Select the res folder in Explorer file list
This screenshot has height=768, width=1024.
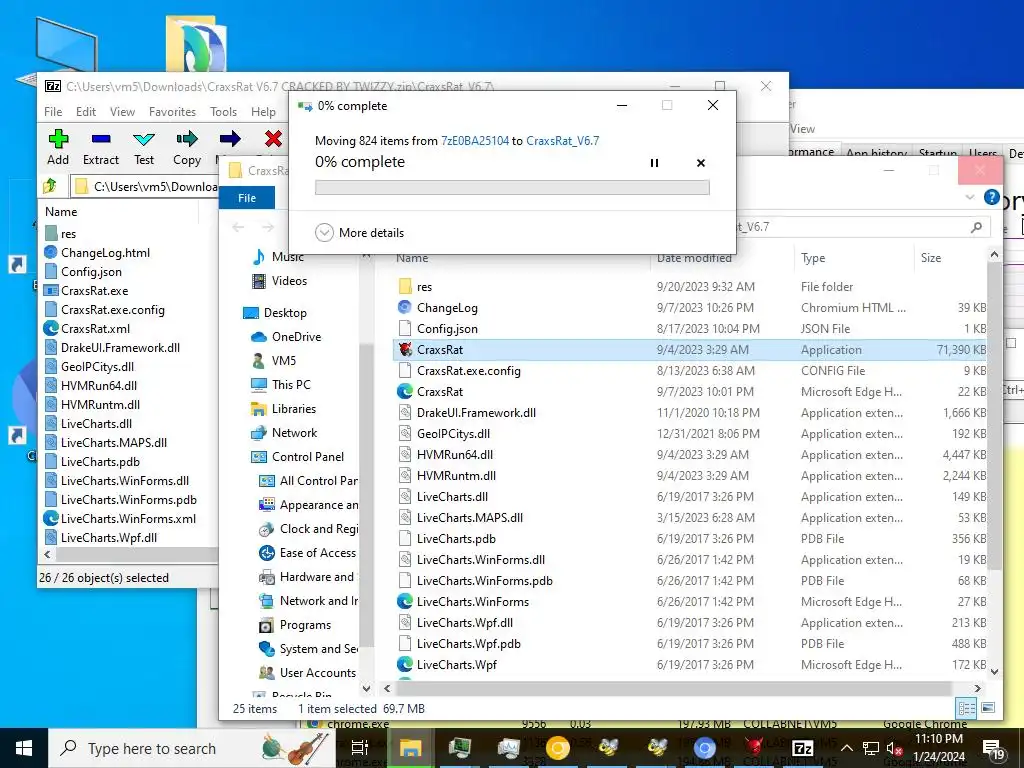pos(690,287)
